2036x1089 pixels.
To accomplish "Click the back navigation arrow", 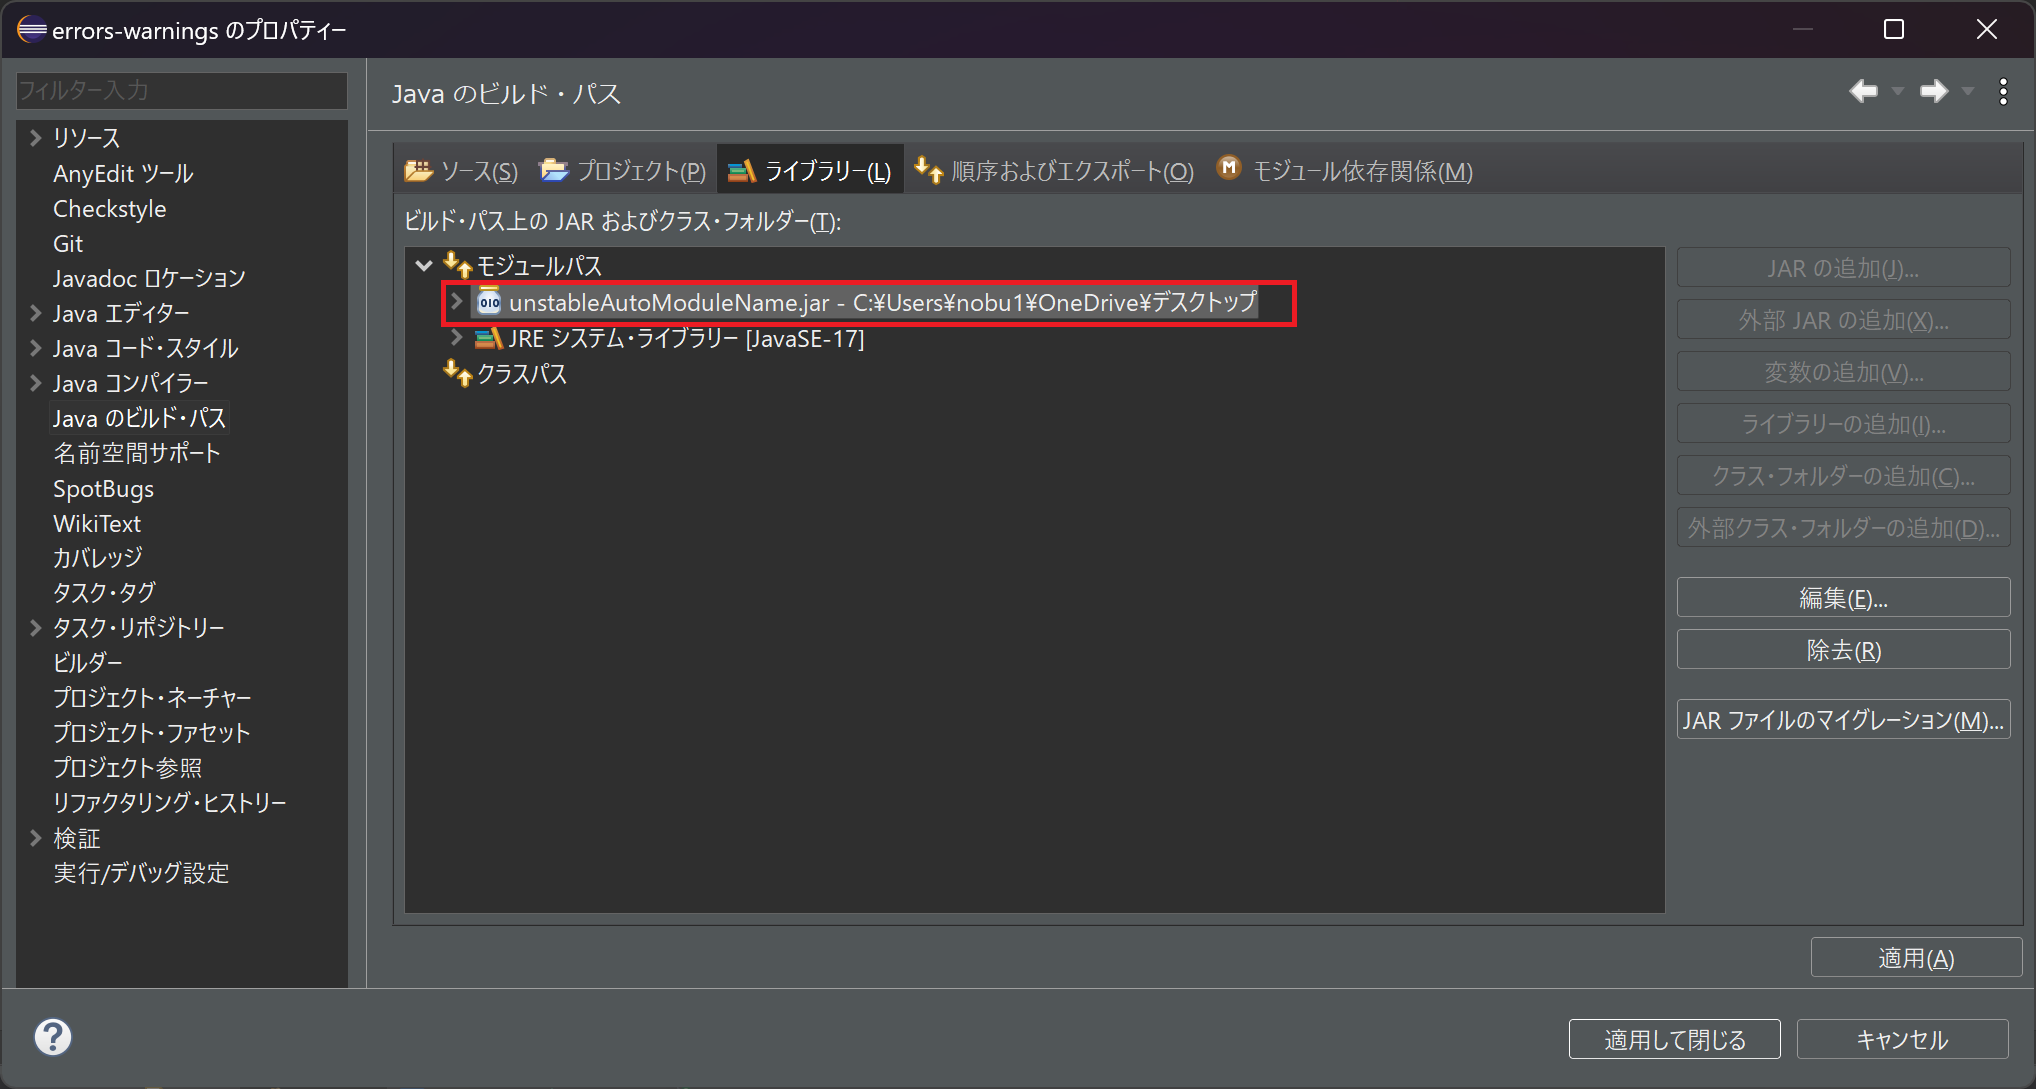I will click(1862, 91).
